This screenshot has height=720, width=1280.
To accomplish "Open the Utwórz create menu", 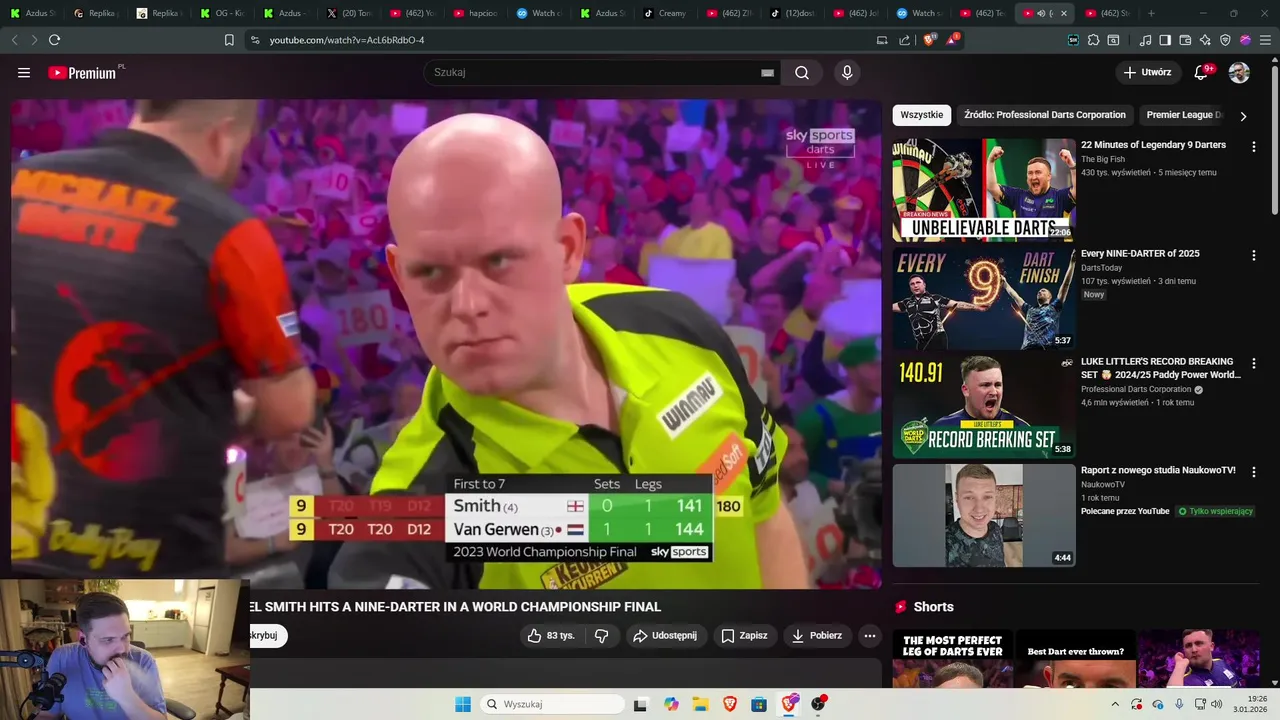I will tap(1147, 73).
